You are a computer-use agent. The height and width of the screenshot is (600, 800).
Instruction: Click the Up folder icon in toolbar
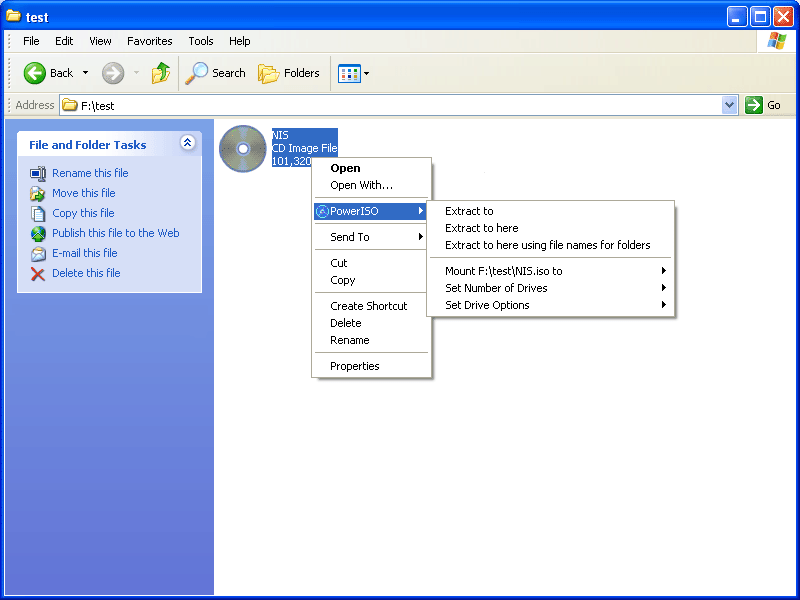[x=160, y=73]
